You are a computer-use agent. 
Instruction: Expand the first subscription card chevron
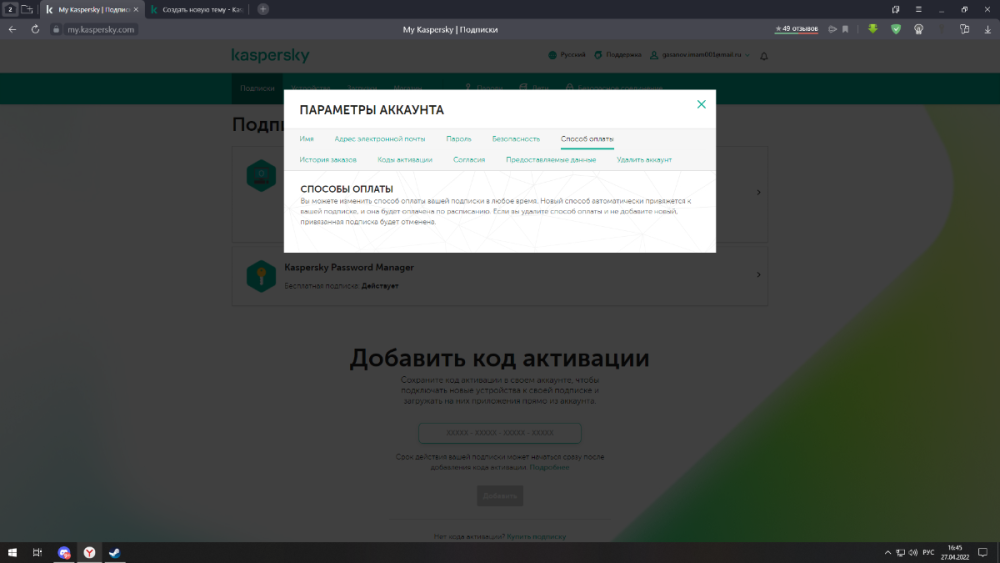[758, 192]
